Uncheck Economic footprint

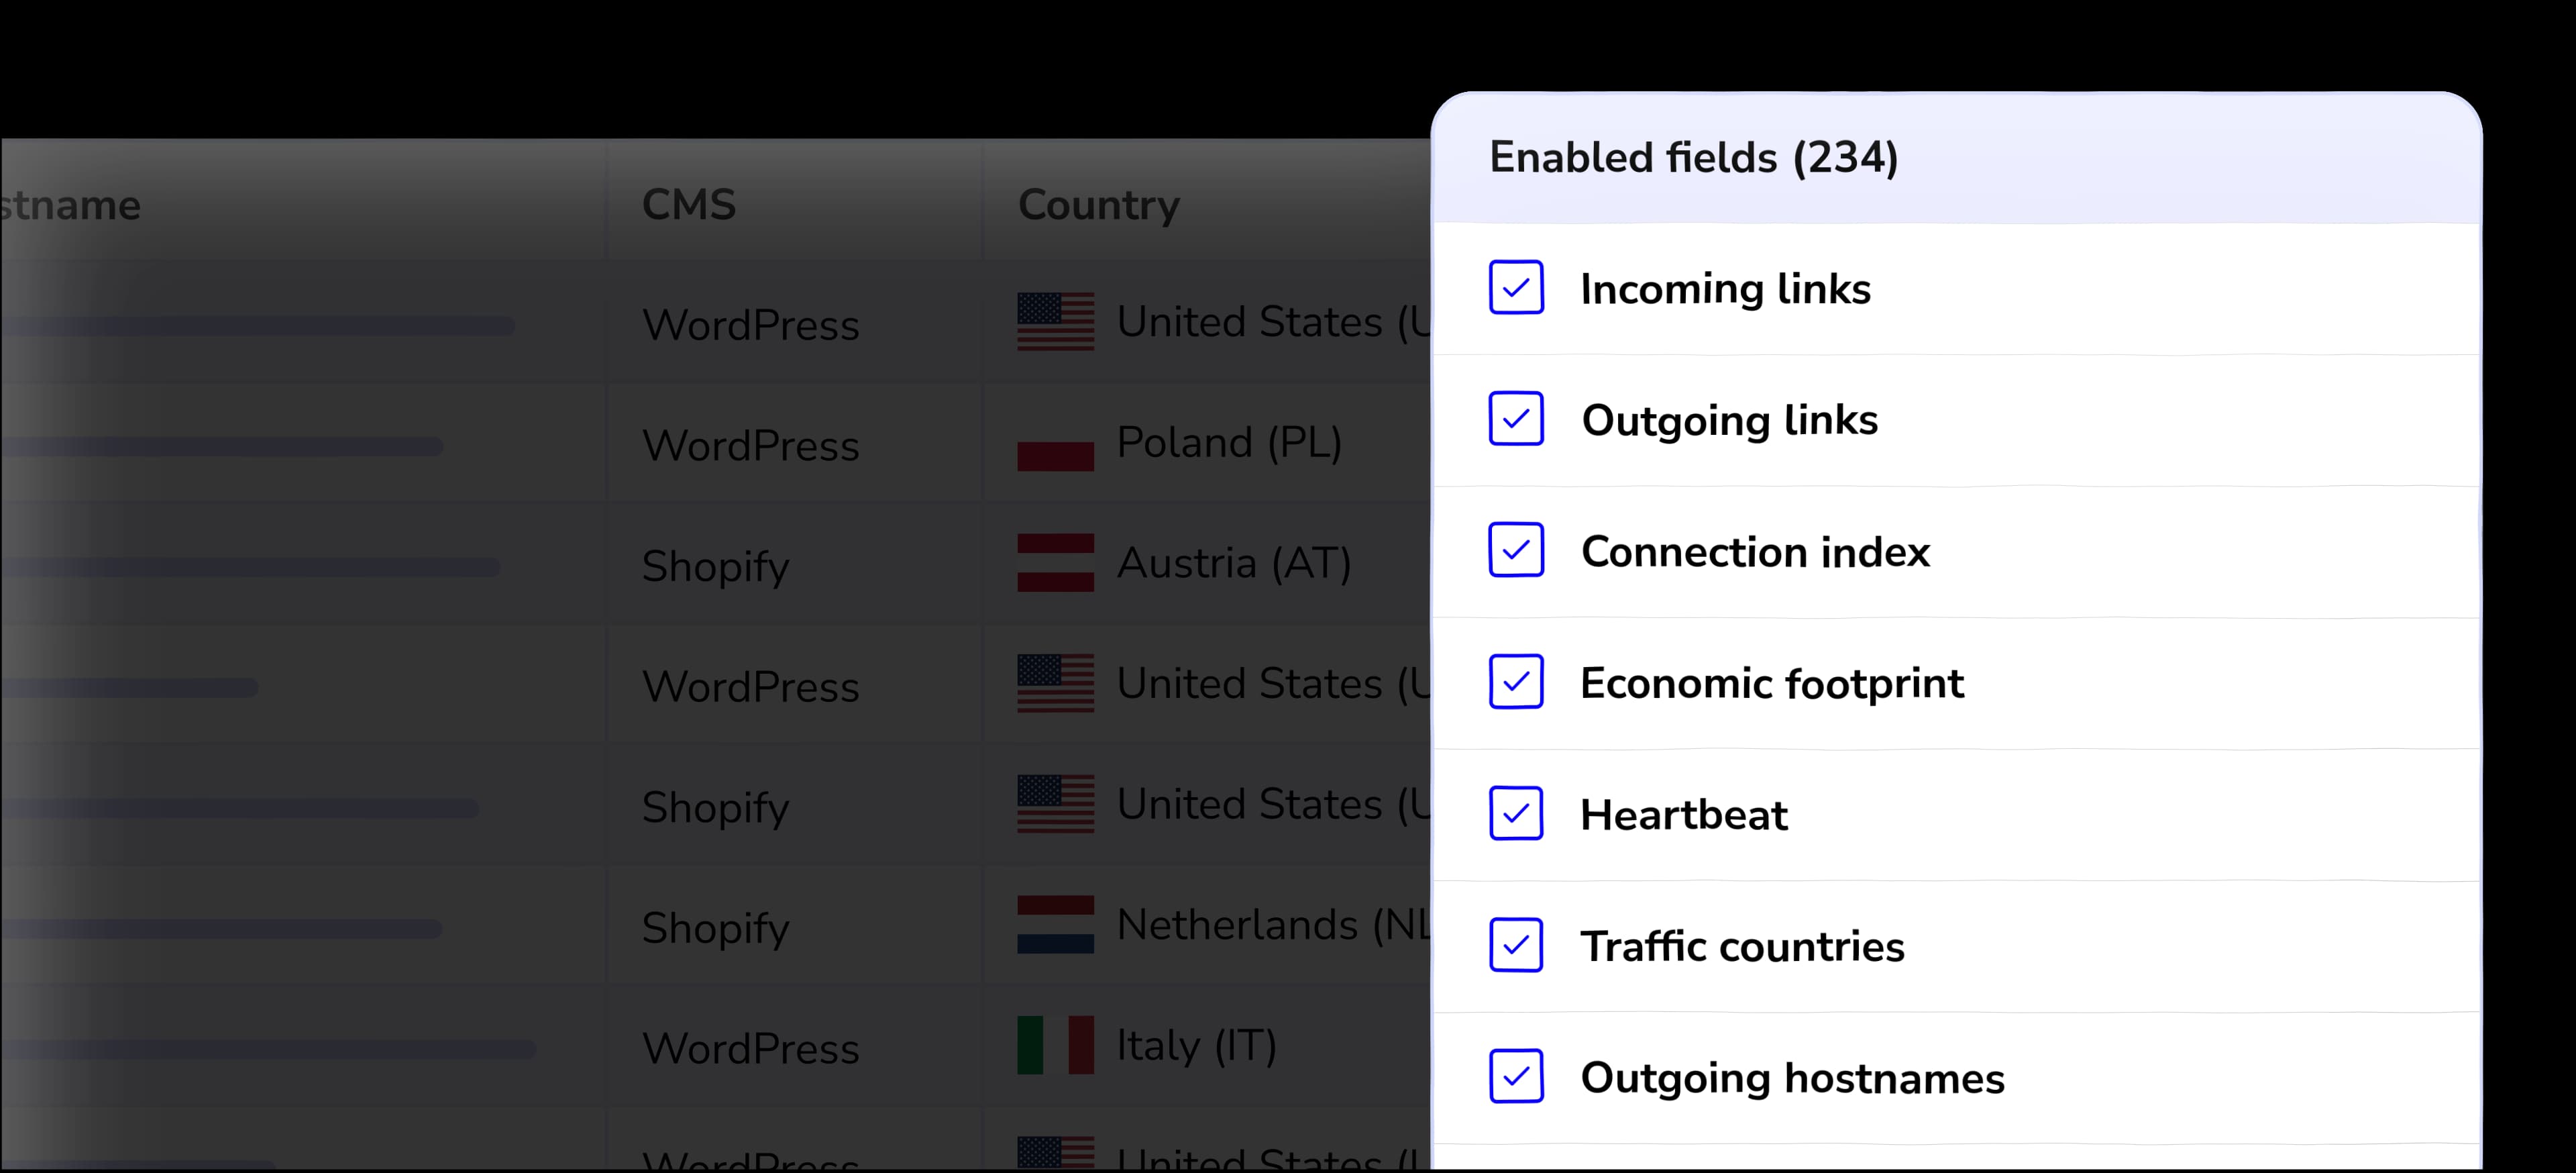[1516, 683]
